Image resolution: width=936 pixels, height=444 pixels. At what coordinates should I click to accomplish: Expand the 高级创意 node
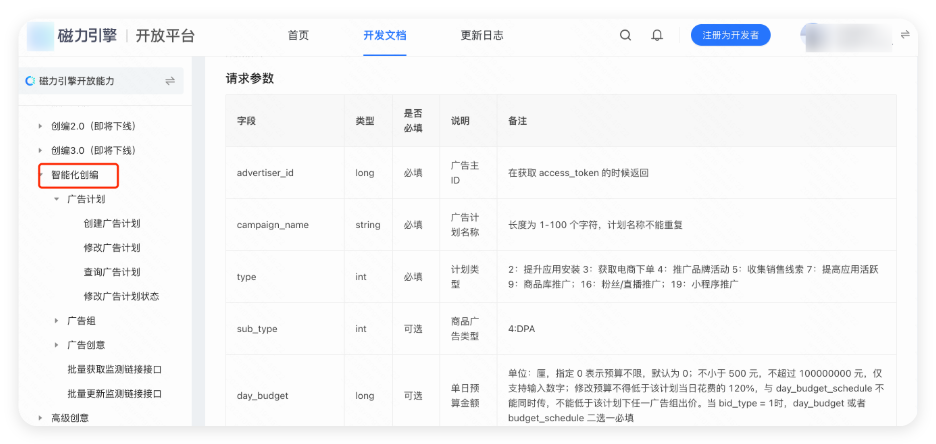tap(40, 418)
